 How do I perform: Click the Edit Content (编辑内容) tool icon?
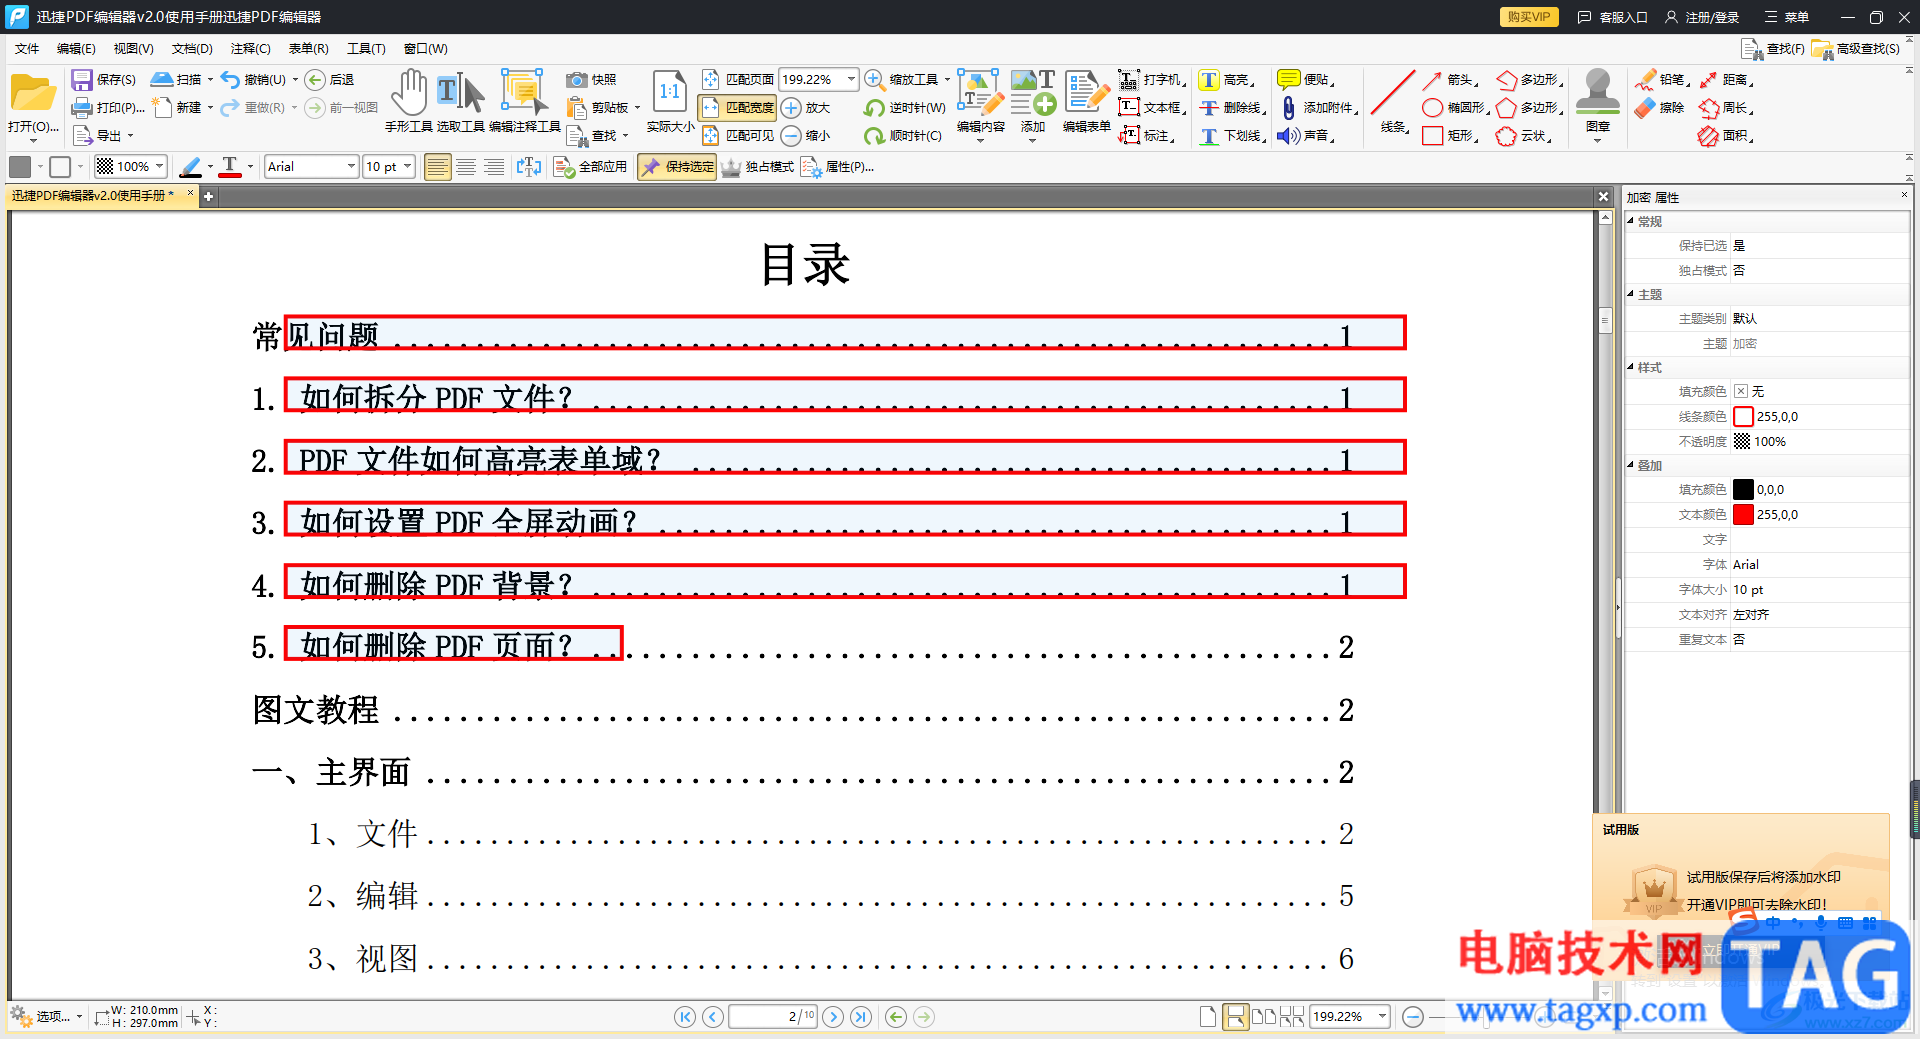click(980, 93)
